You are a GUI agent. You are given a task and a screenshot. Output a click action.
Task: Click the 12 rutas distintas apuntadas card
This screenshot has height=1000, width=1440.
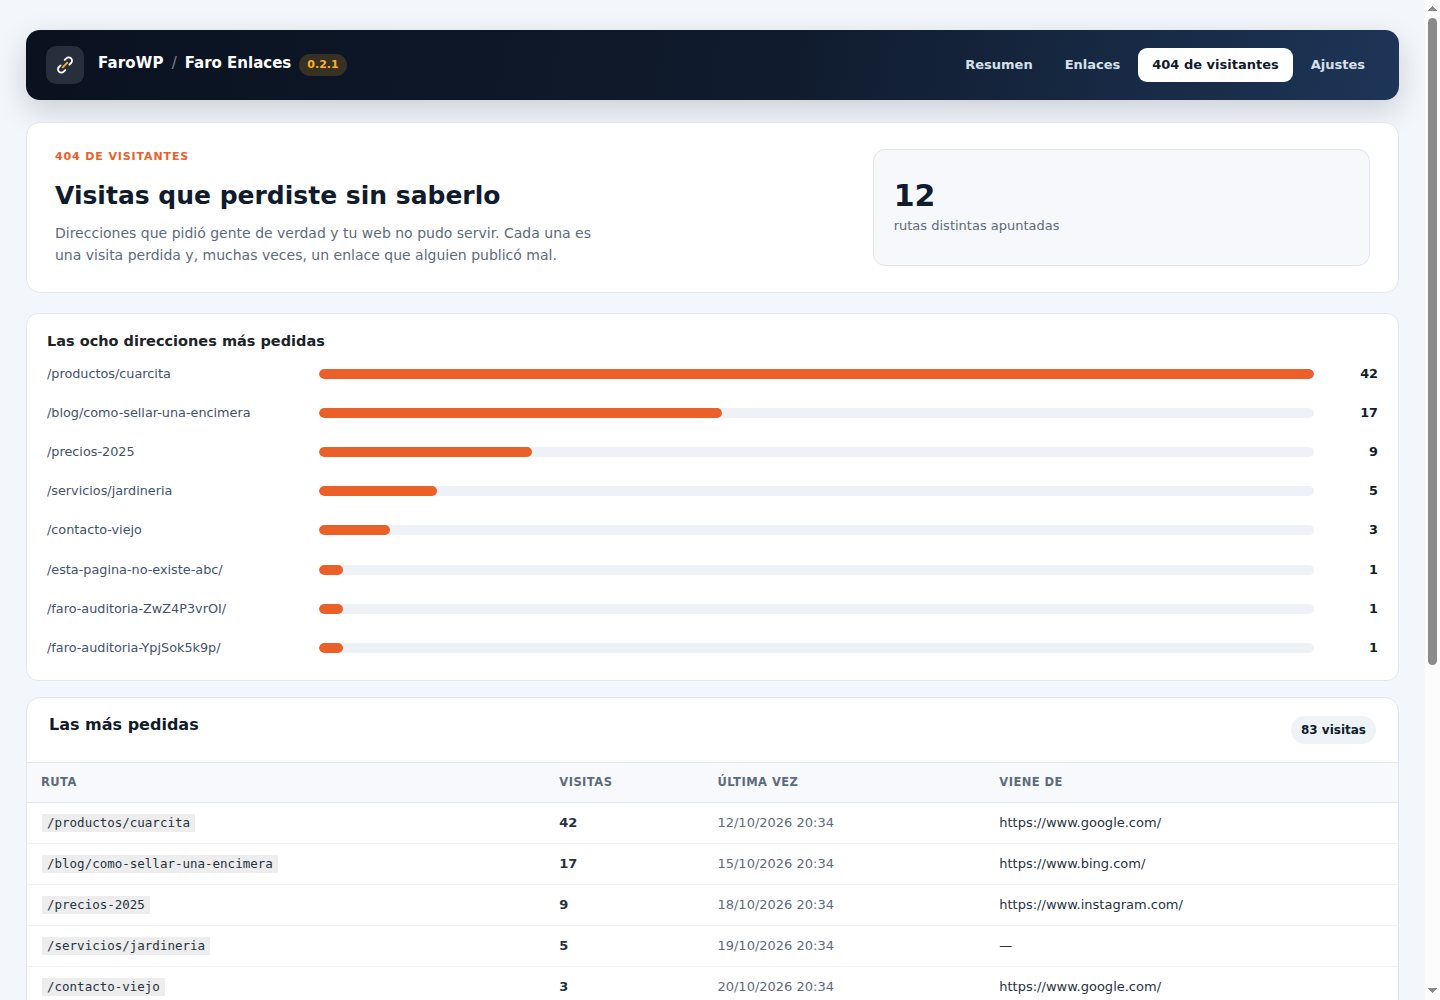pos(1121,208)
